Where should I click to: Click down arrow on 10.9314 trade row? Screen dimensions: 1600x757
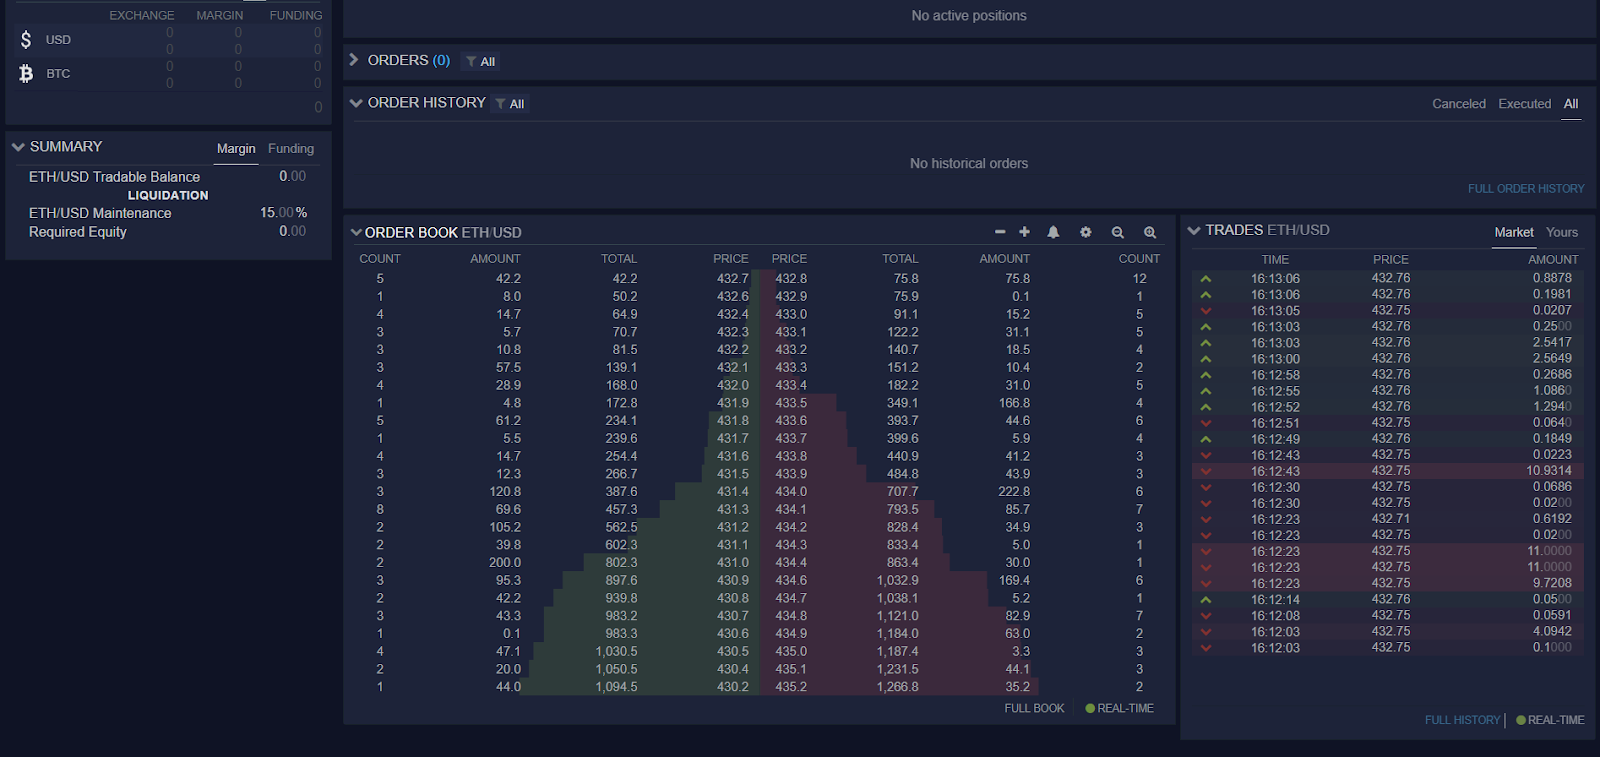[1206, 471]
